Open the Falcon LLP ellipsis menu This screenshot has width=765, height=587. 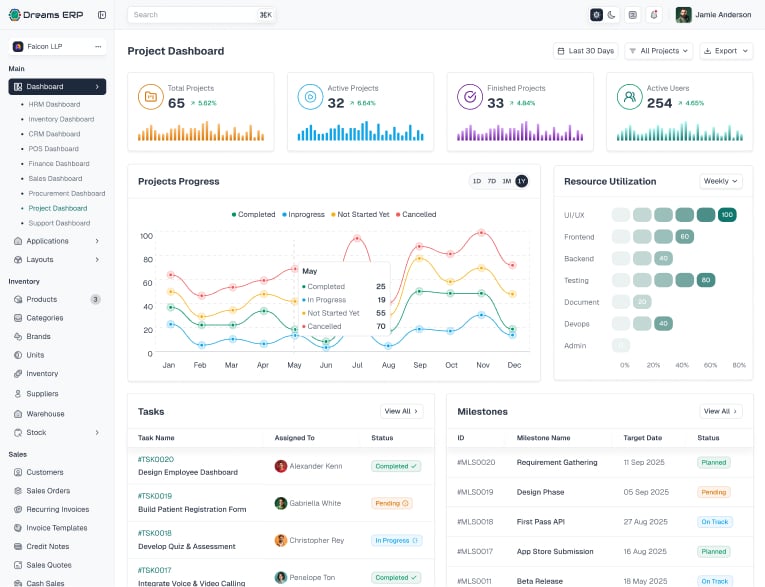click(98, 46)
